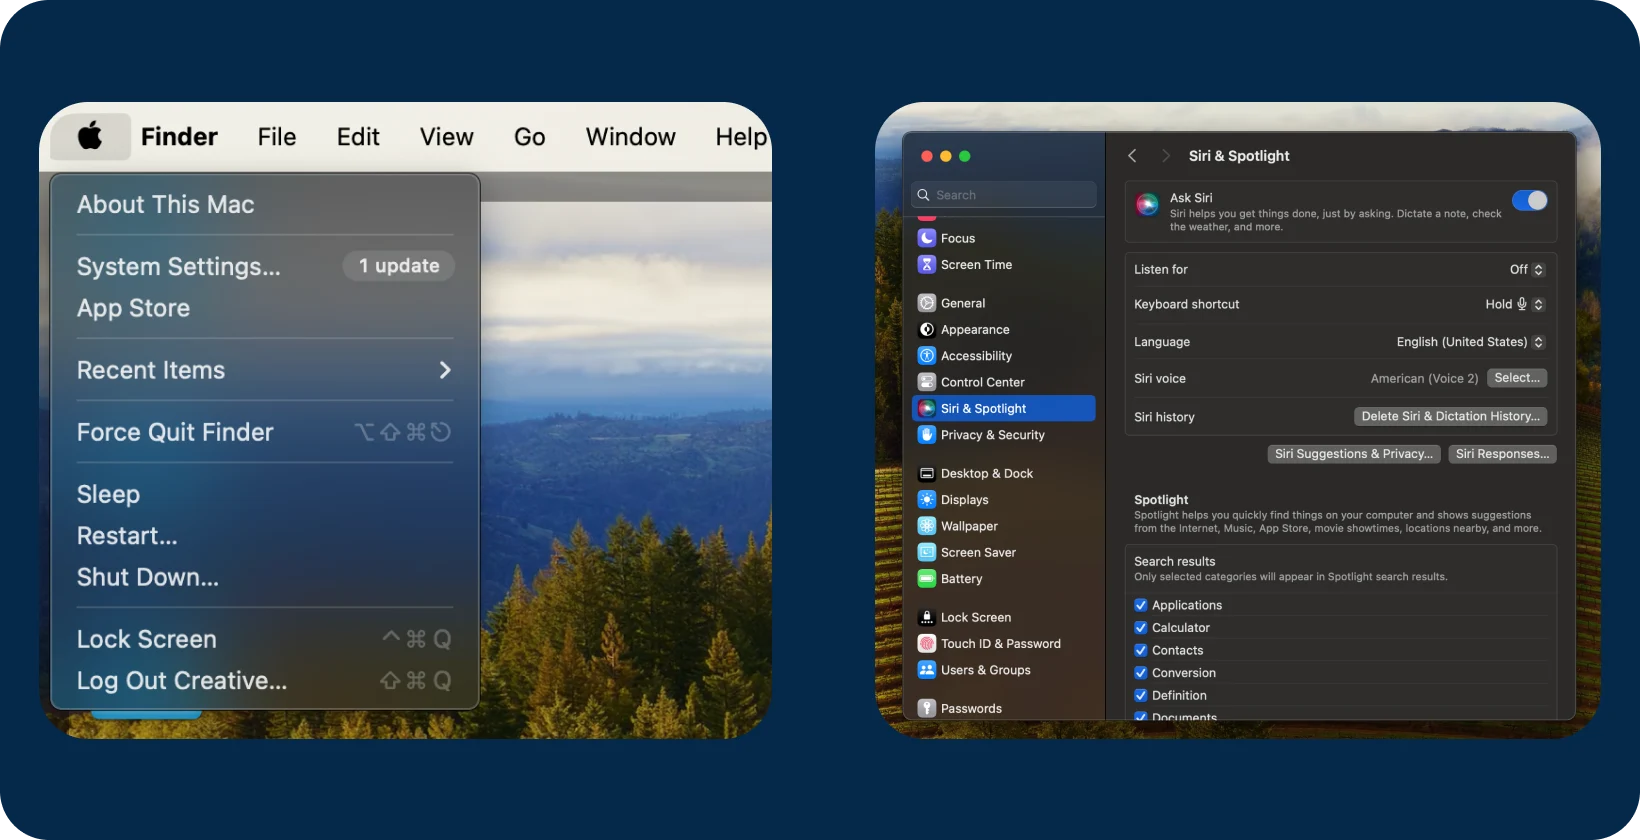Viewport: 1640px width, 840px height.
Task: Uncheck the Applications search result
Action: [x=1141, y=605]
